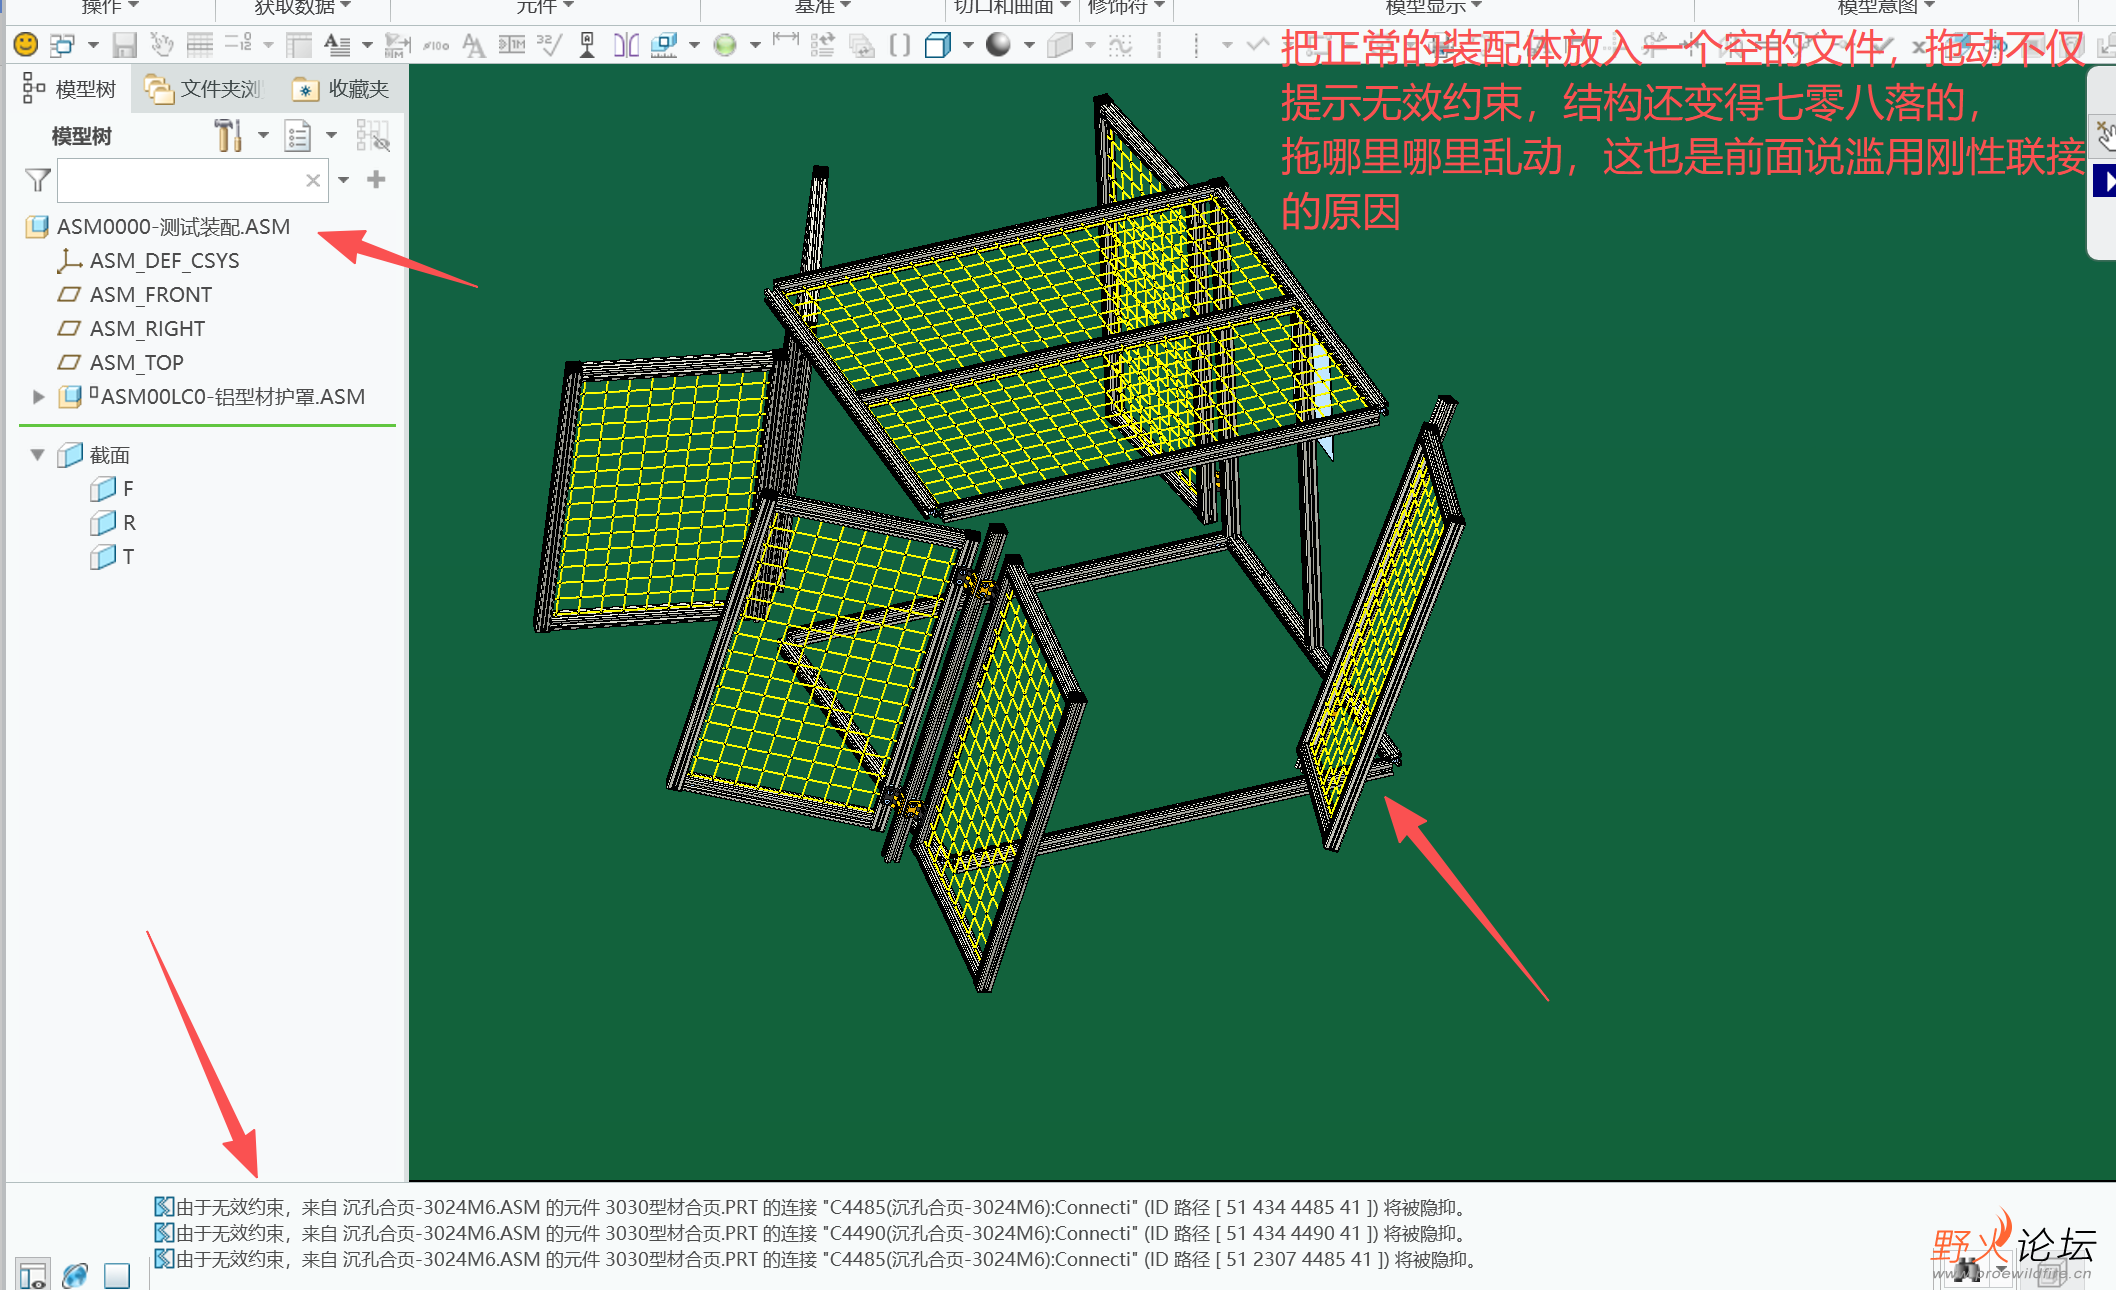Screen dimensions: 2116x1290
Task: Open the shaded sphere dropdown arrow
Action: [x=1029, y=45]
